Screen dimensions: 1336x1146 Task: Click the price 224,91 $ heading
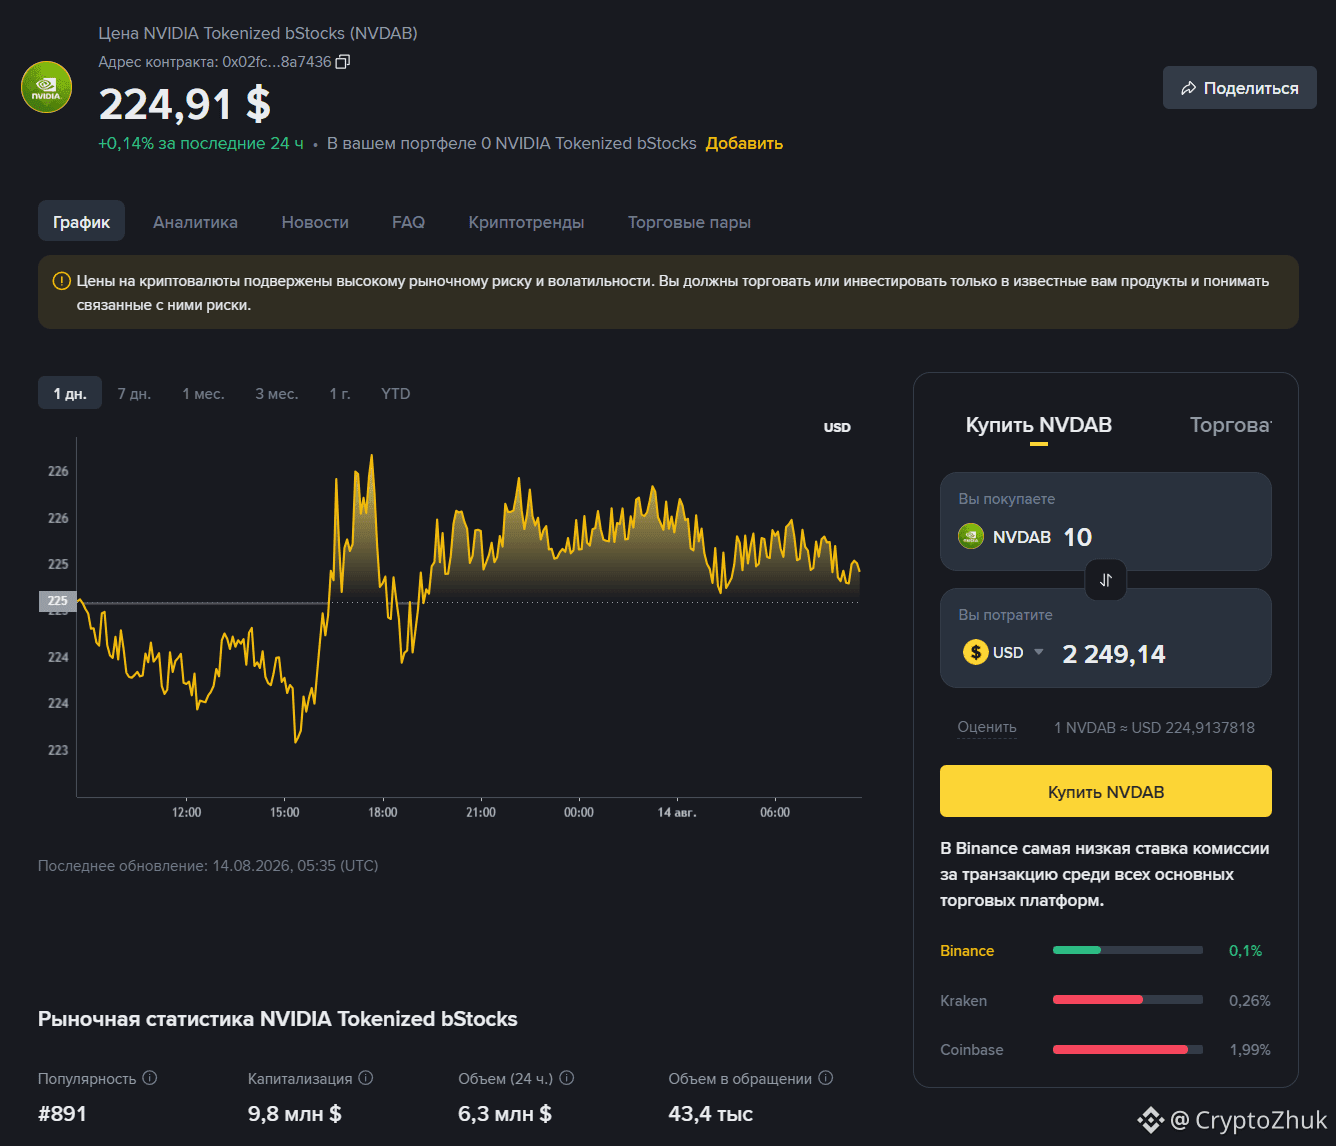point(185,104)
